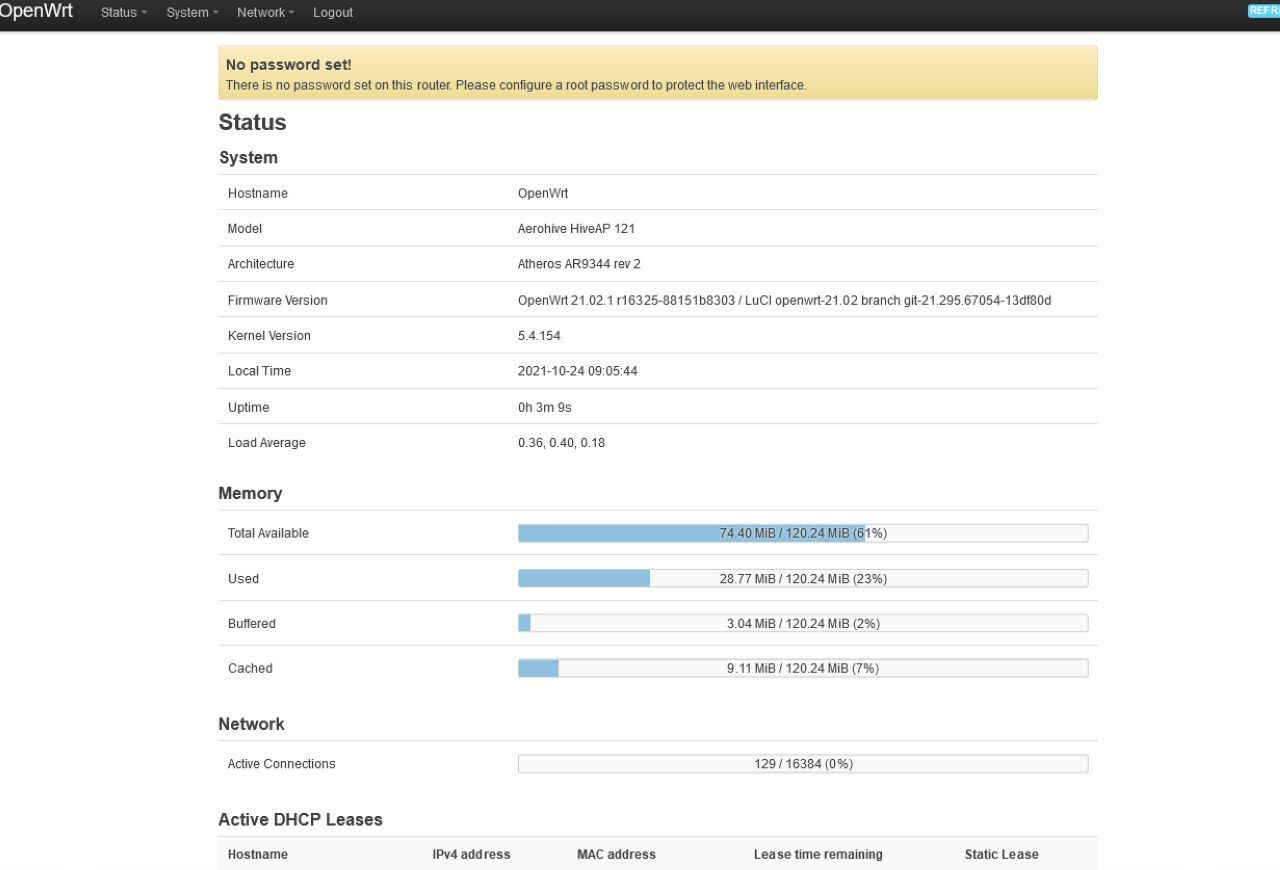Screen dimensions: 1280x870
Task: Select the Static Lease column header
Action: tap(1001, 854)
